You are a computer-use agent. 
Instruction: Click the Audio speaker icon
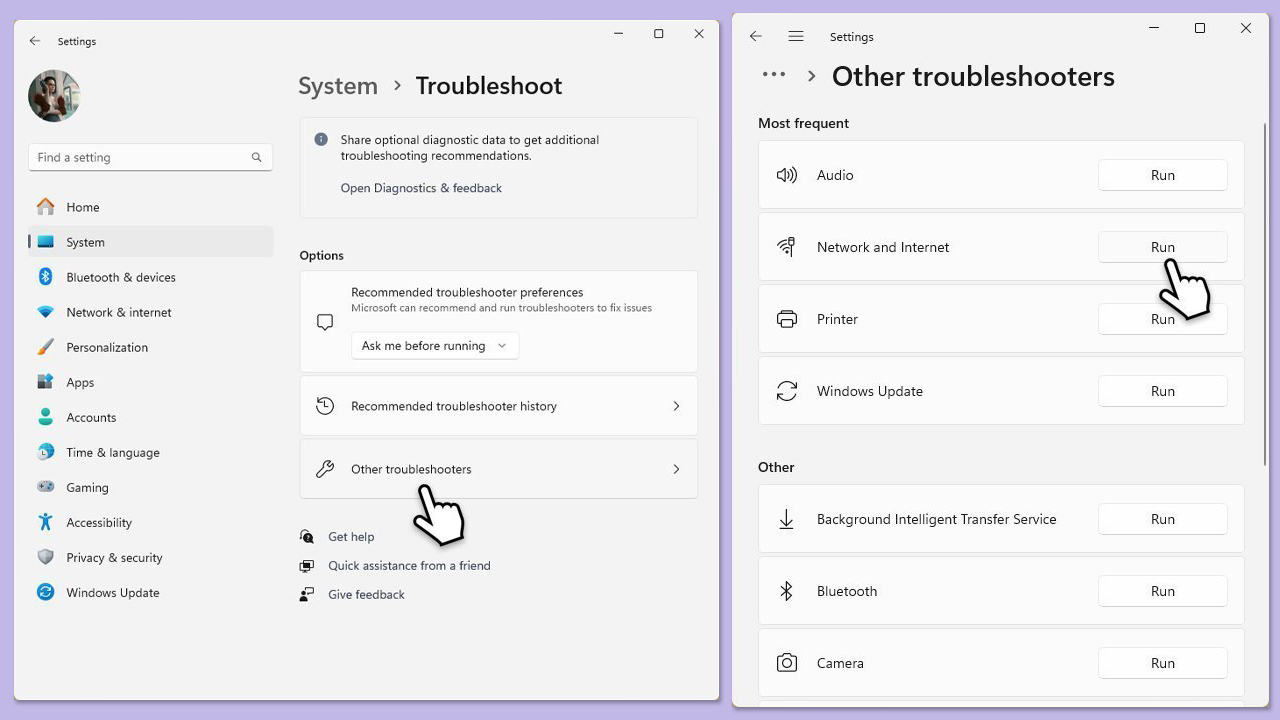pyautogui.click(x=787, y=175)
